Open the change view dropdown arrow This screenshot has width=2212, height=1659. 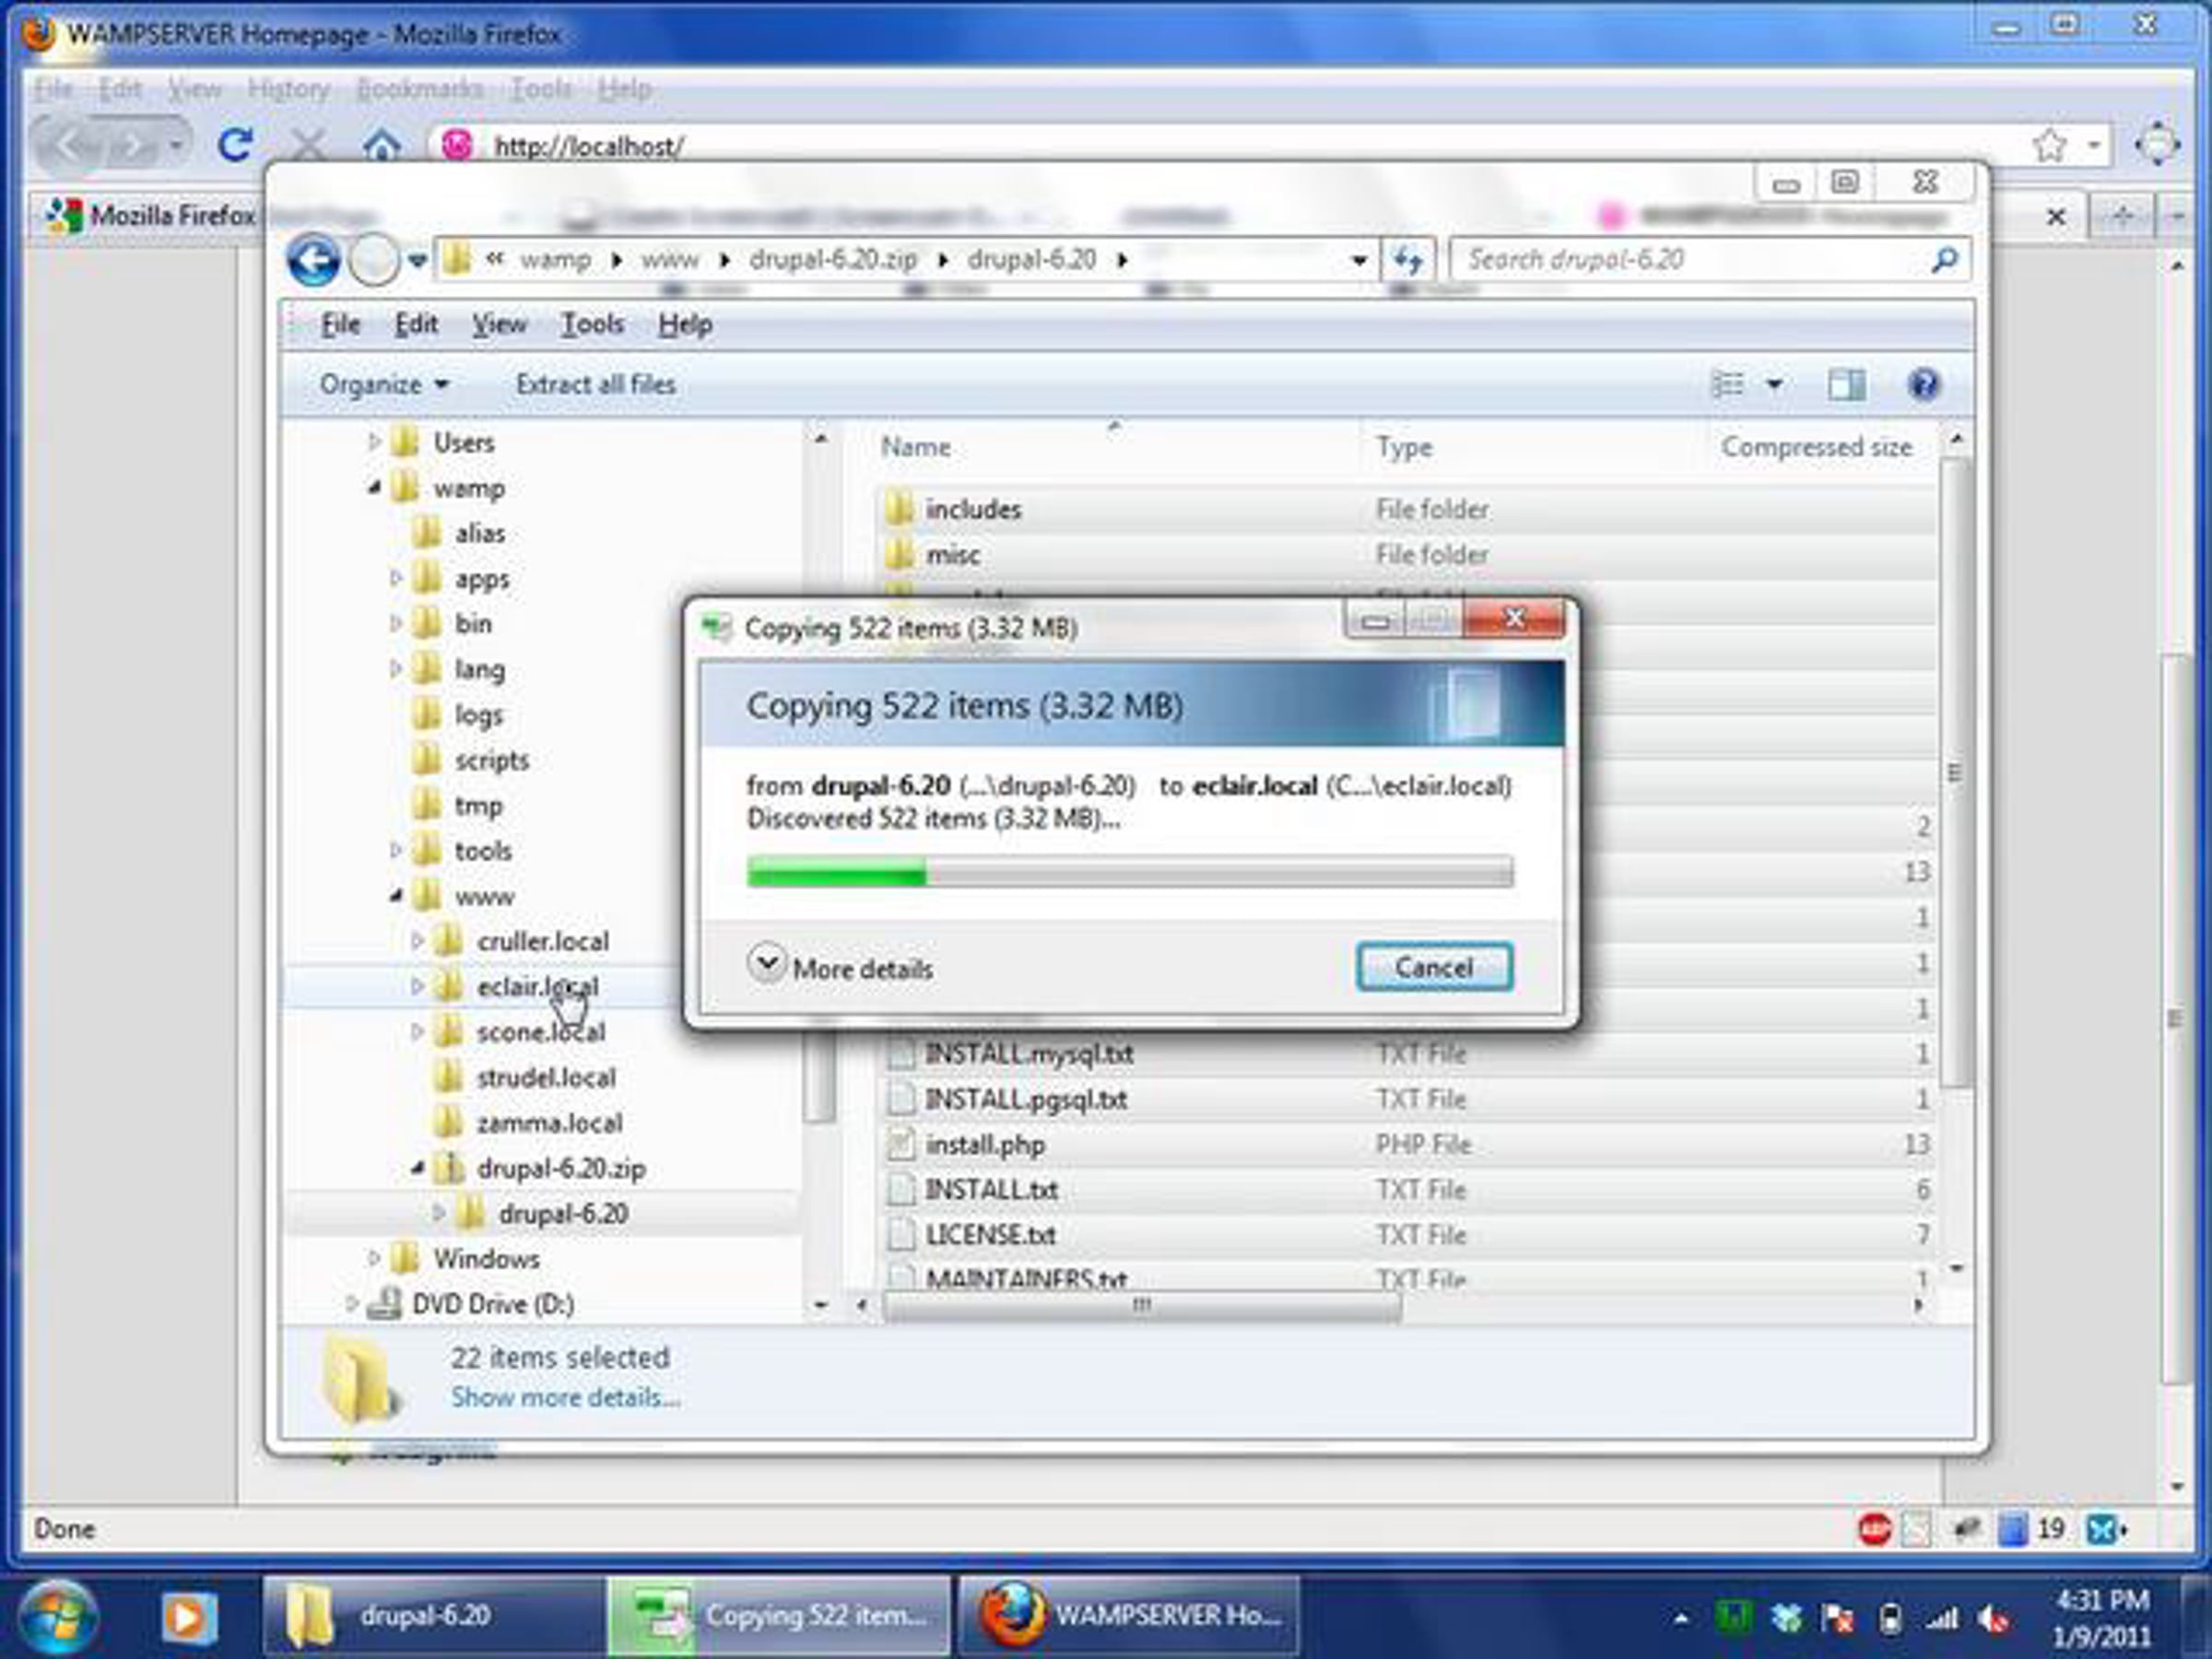1774,385
